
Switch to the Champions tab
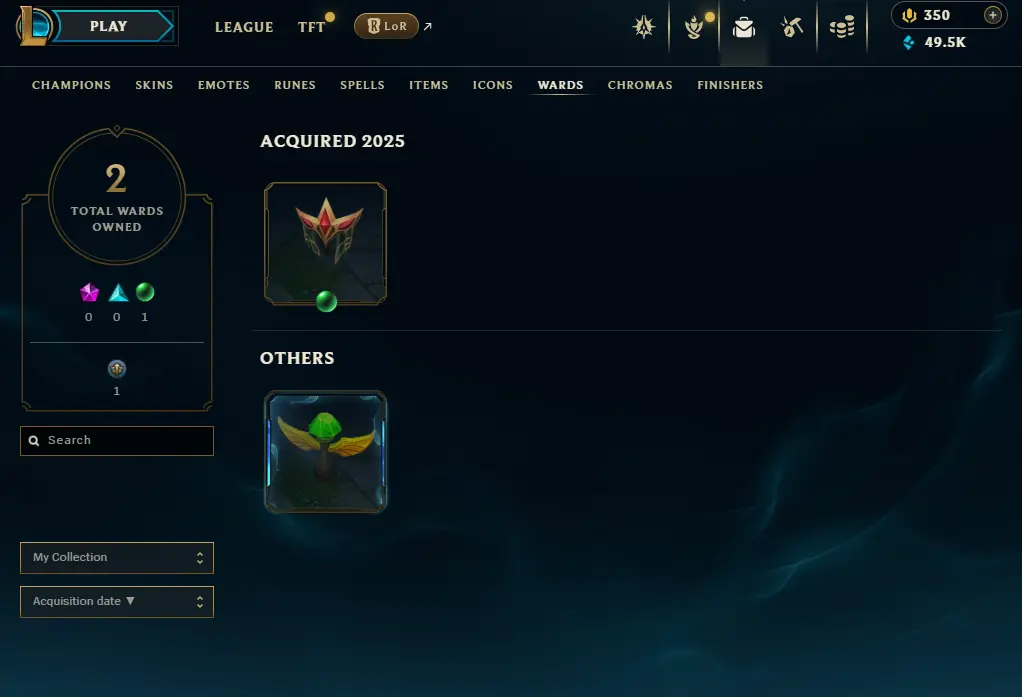[x=72, y=85]
